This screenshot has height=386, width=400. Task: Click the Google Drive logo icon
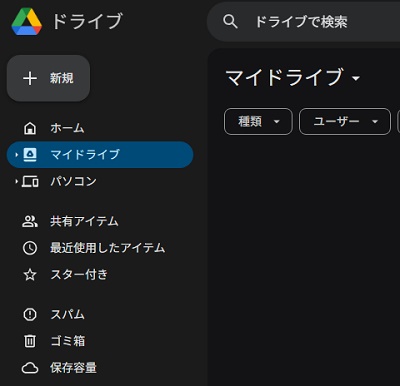27,22
